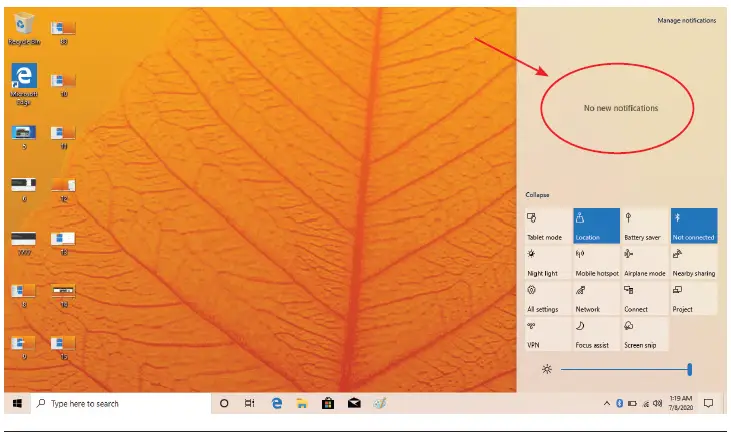The image size is (731, 434).
Task: Select desktop file labeled 9
Action: point(24,348)
